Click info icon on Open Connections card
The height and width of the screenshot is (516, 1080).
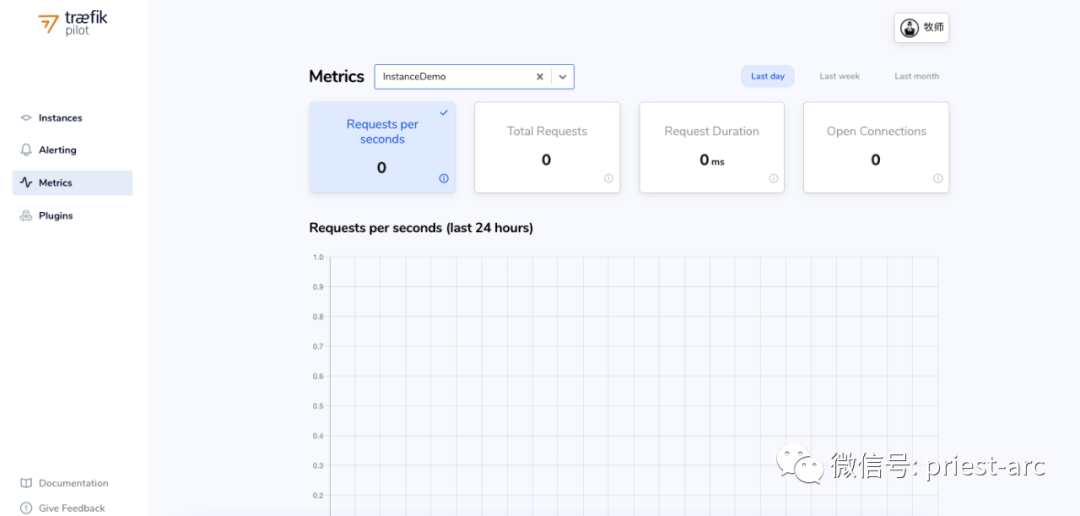tap(938, 179)
